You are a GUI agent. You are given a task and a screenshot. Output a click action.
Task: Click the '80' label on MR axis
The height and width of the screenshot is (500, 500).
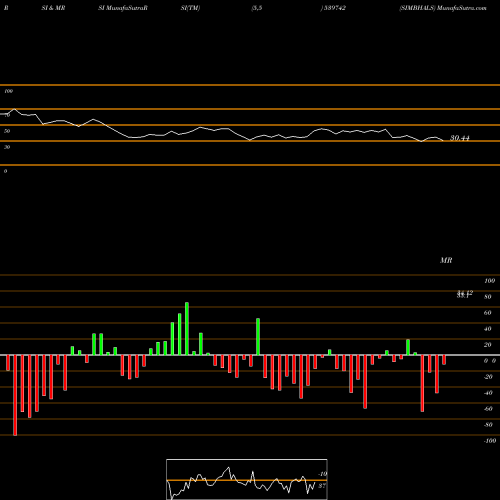[x=487, y=297]
